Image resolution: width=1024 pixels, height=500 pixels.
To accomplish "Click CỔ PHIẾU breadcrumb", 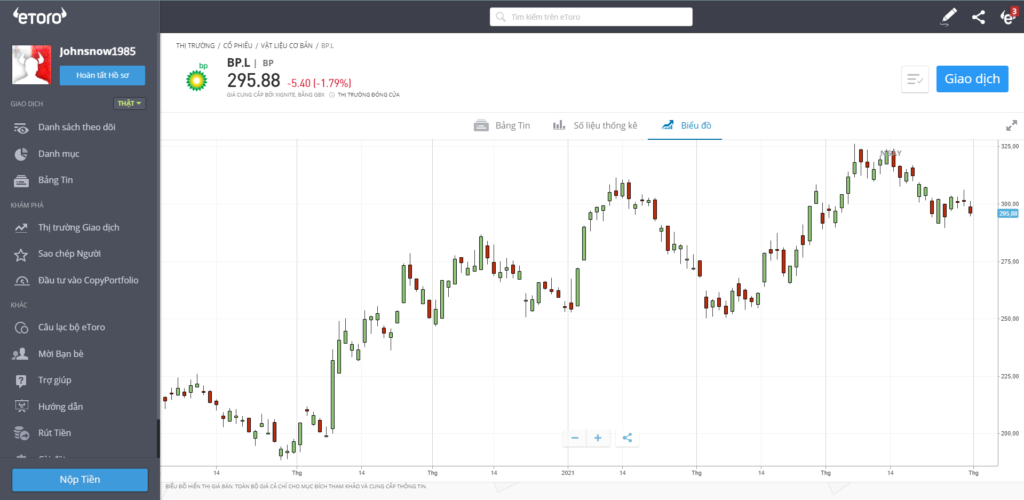I will coord(238,46).
